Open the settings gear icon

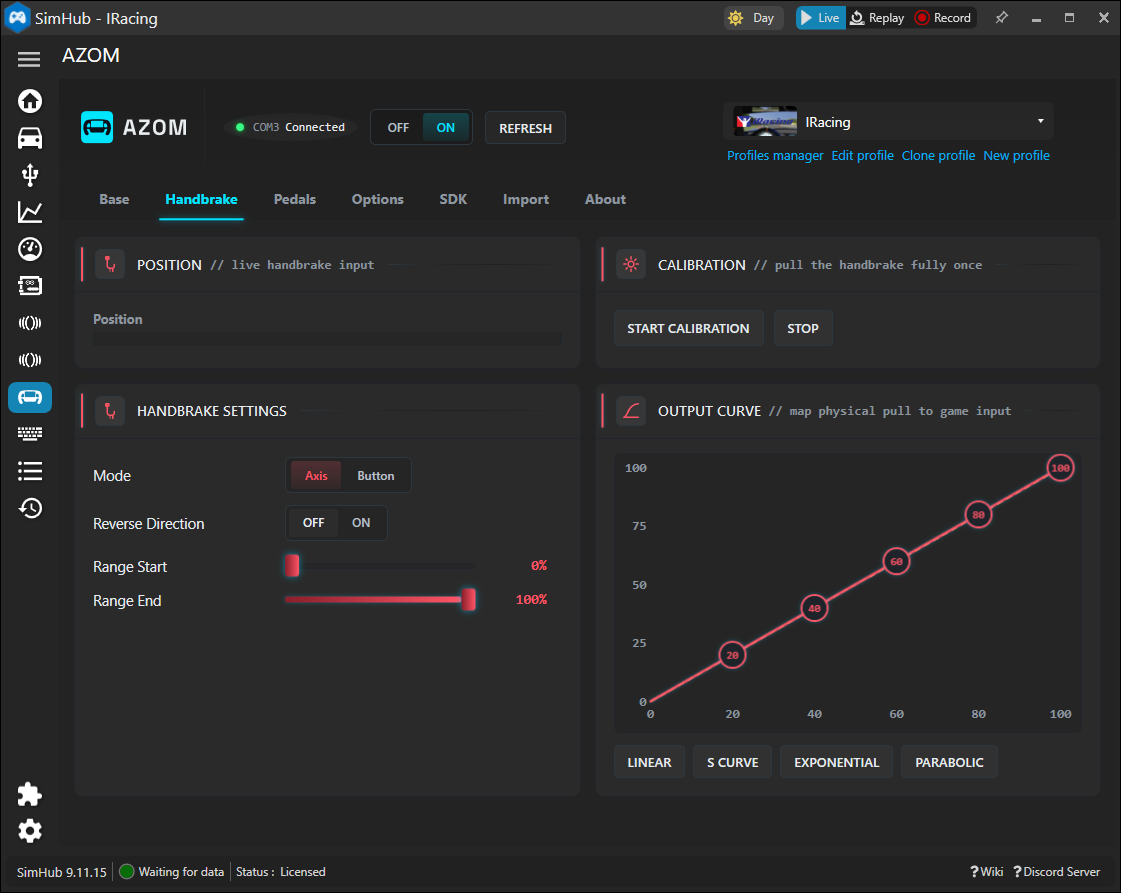click(29, 831)
